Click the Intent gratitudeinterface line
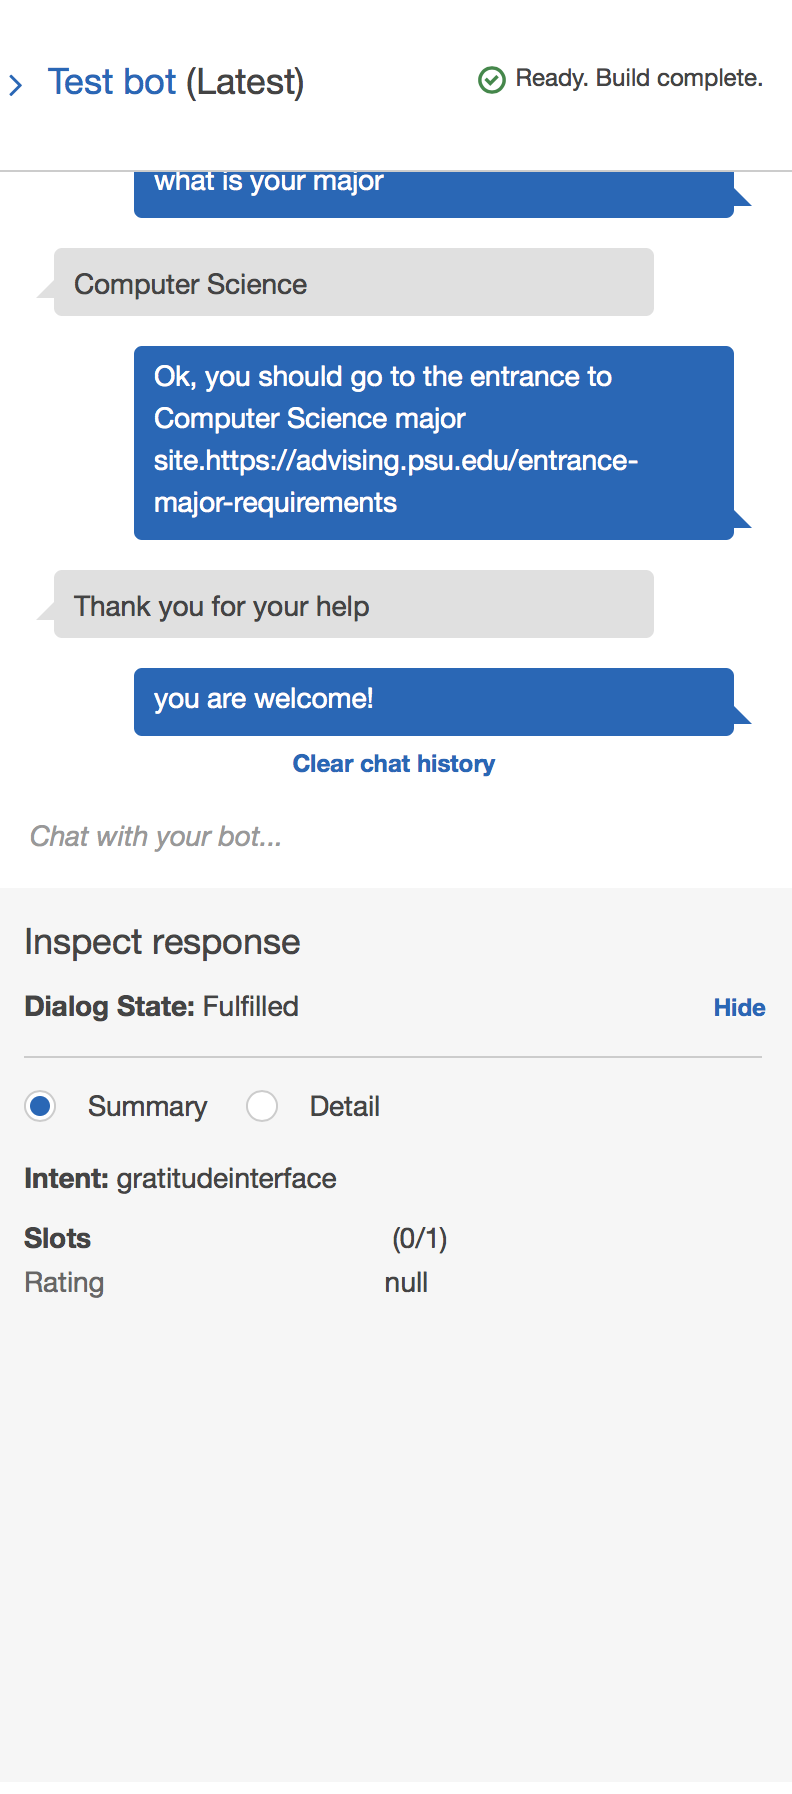Image resolution: width=792 pixels, height=1794 pixels. 181,1178
